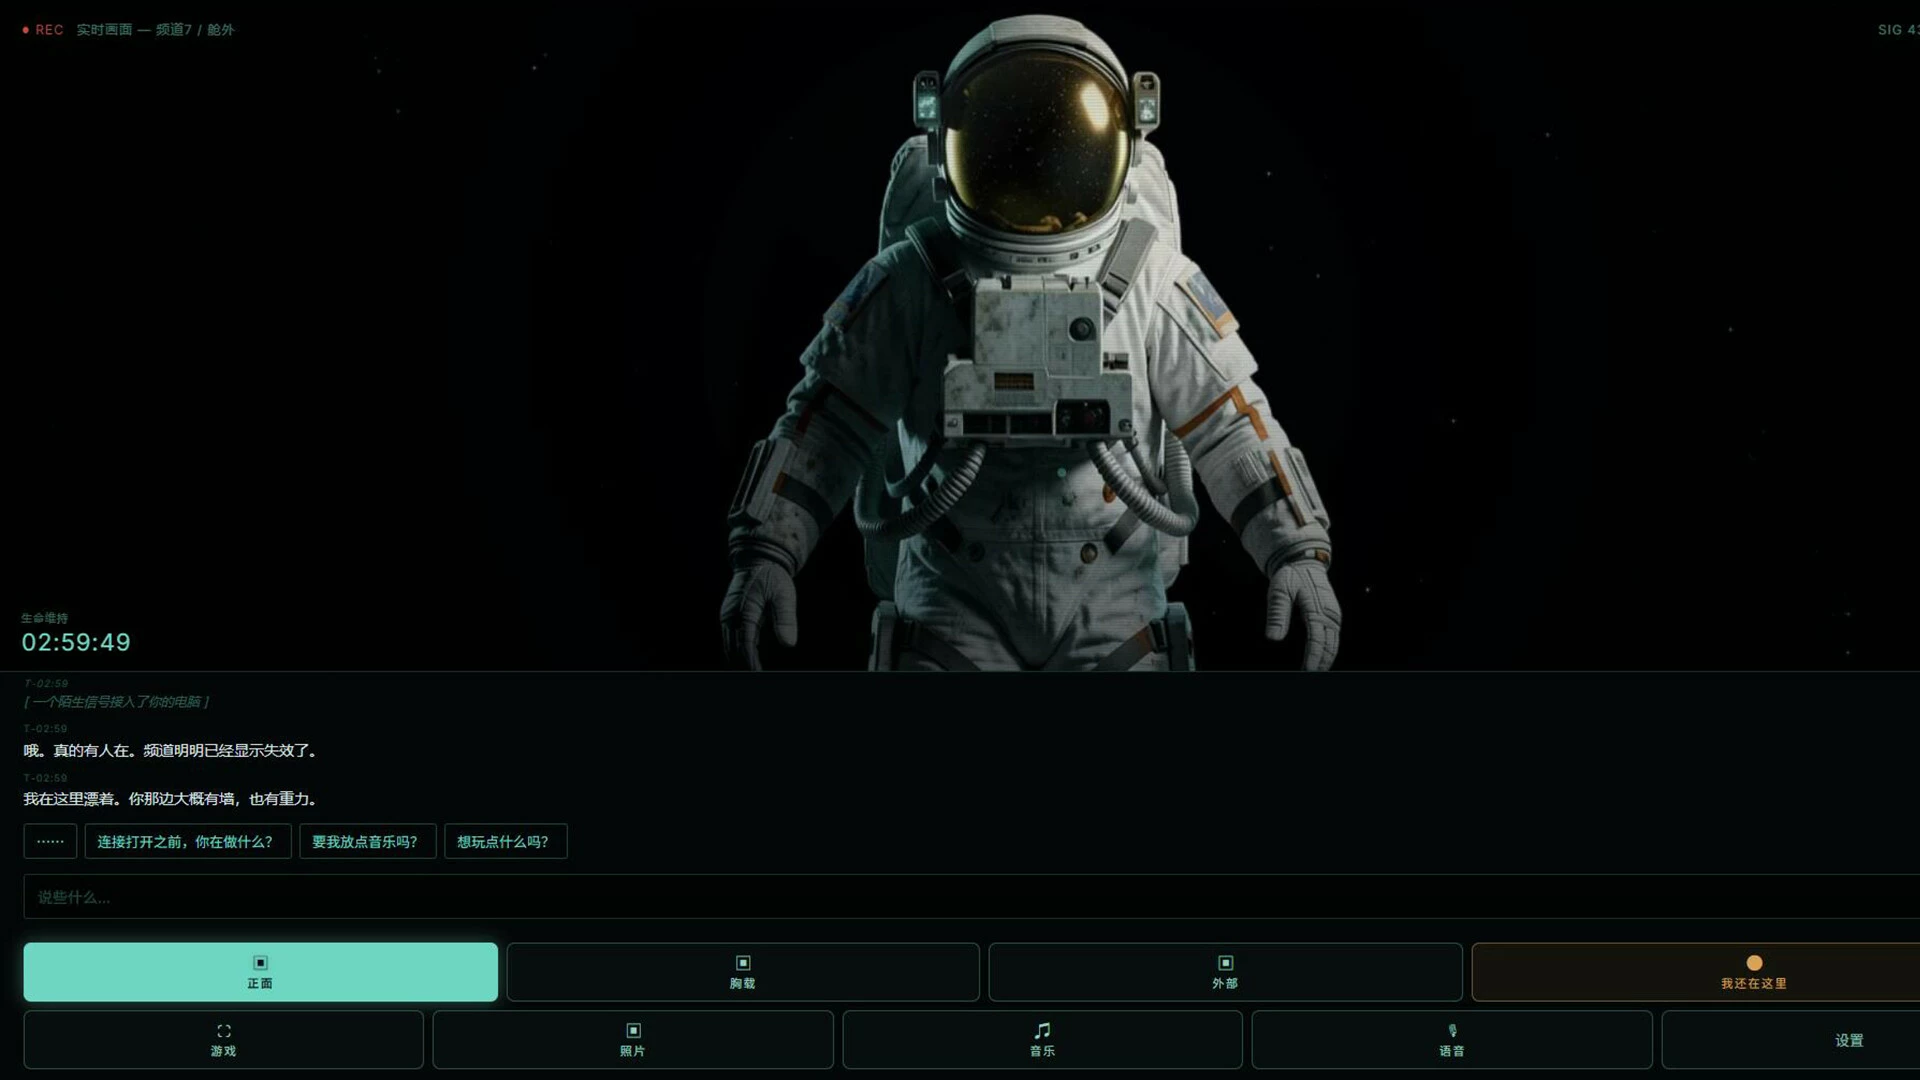This screenshot has width=1920, height=1080.
Task: Switch to the 正面 front camera view
Action: (260, 972)
